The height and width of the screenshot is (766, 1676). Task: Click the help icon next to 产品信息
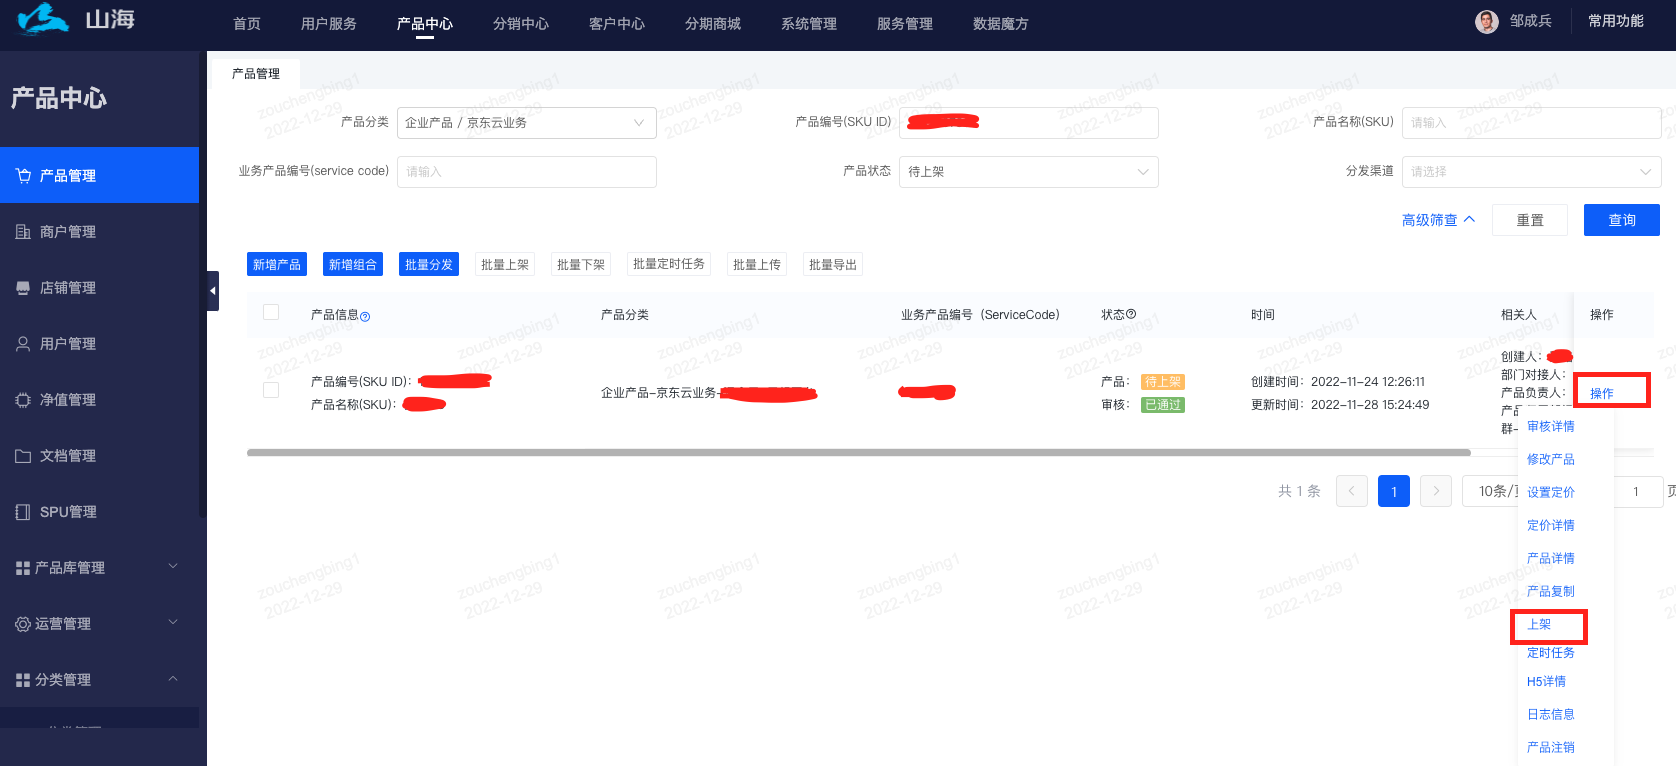(365, 316)
